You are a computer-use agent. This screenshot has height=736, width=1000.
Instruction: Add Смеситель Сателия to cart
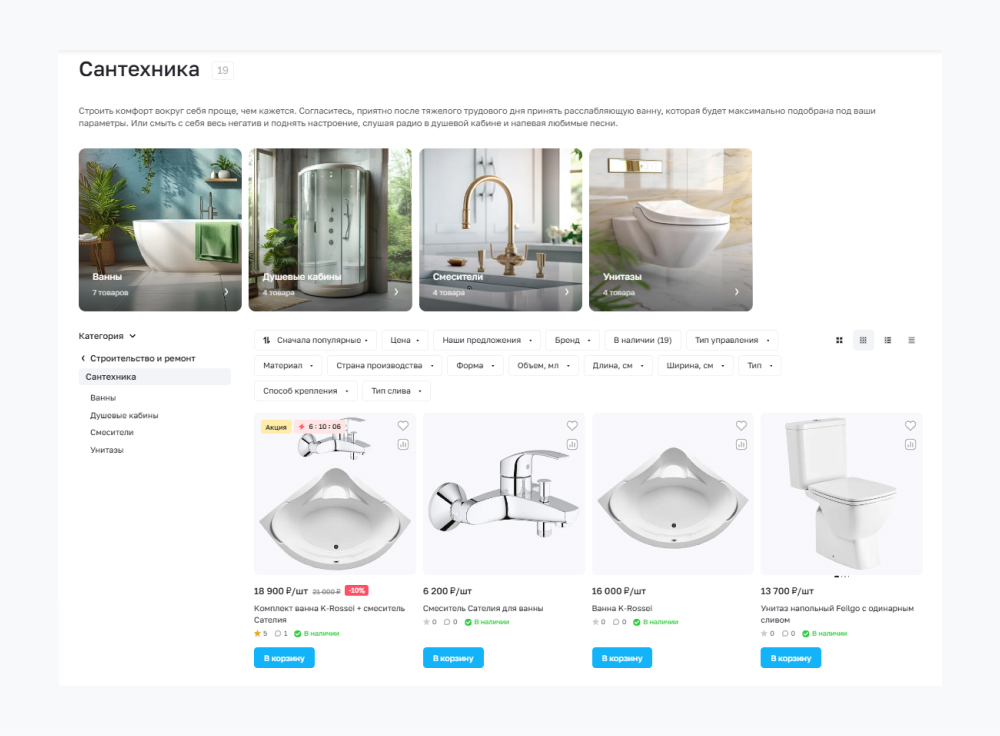coord(453,658)
